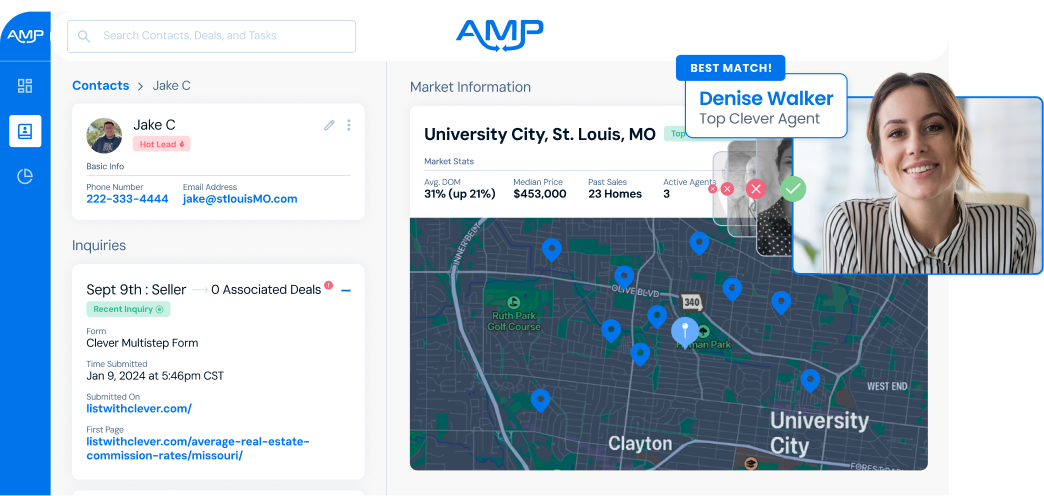This screenshot has width=1044, height=496.
Task: Open the pie chart reports icon
Action: click(25, 176)
